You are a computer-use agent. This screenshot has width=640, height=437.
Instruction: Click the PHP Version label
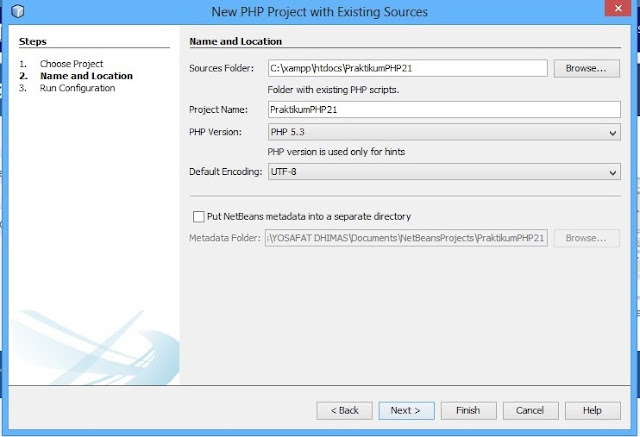[x=215, y=132]
